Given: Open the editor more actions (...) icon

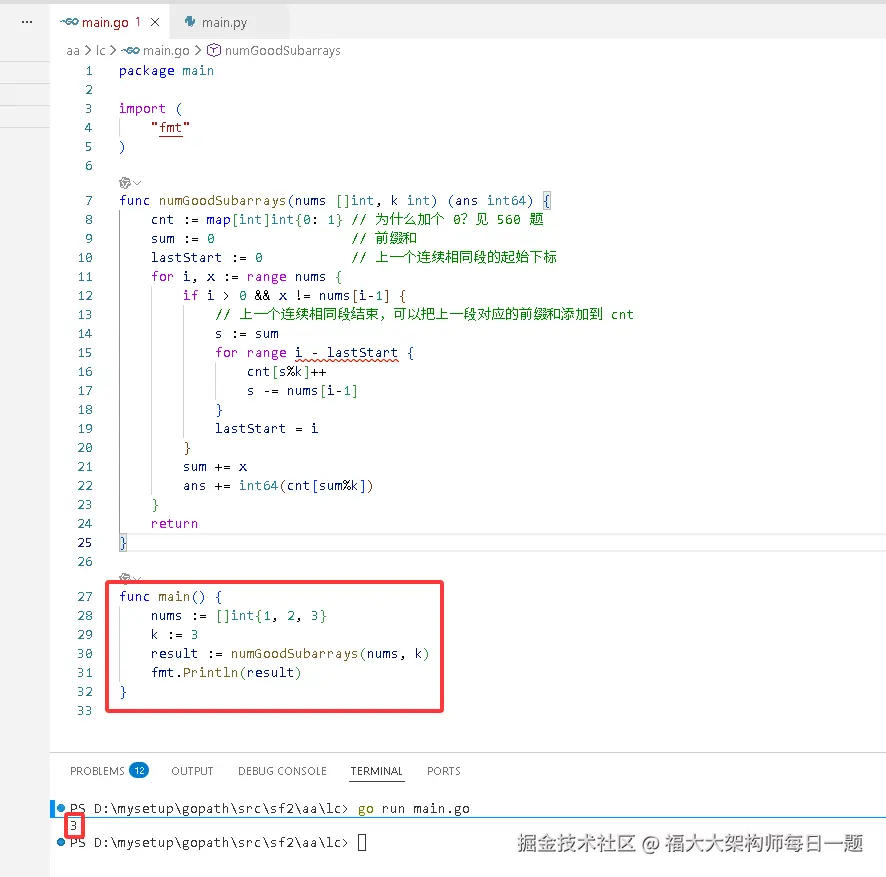Looking at the screenshot, I should [x=26, y=21].
